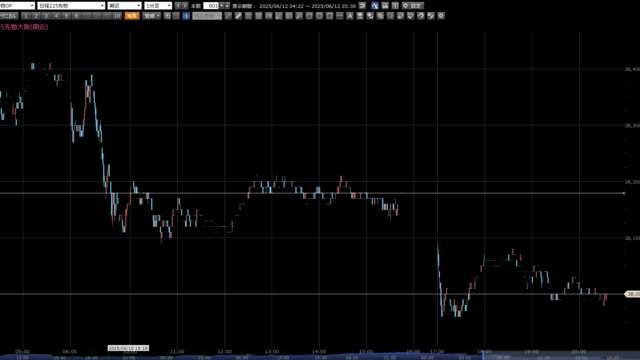
Task: Select the vertical lines drawing tool
Action: tap(289, 16)
